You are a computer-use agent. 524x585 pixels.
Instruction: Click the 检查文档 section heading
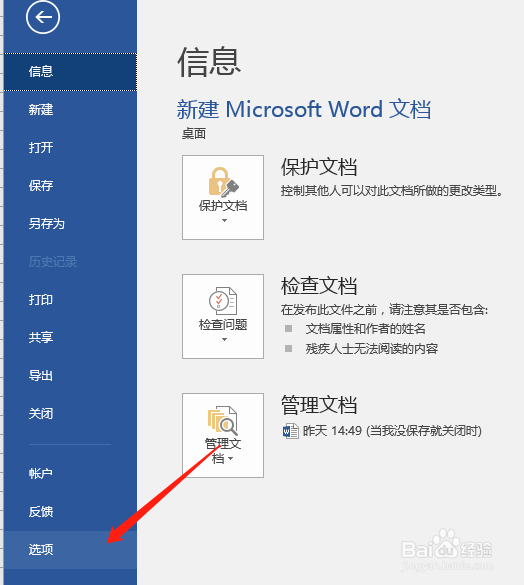319,286
